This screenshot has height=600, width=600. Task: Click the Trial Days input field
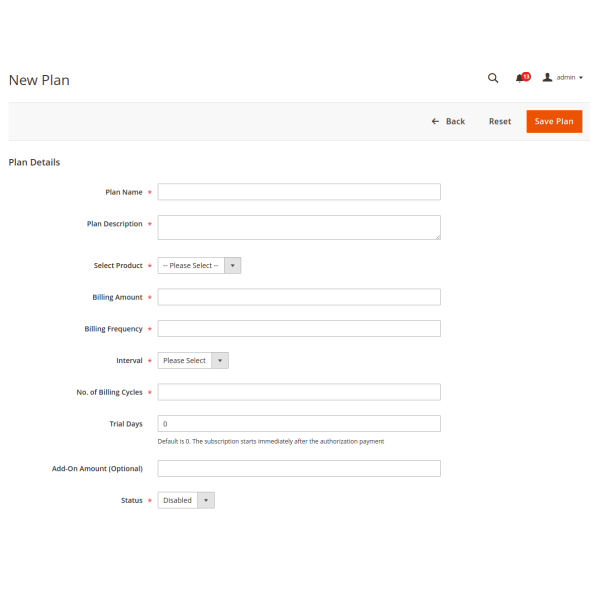pos(299,424)
